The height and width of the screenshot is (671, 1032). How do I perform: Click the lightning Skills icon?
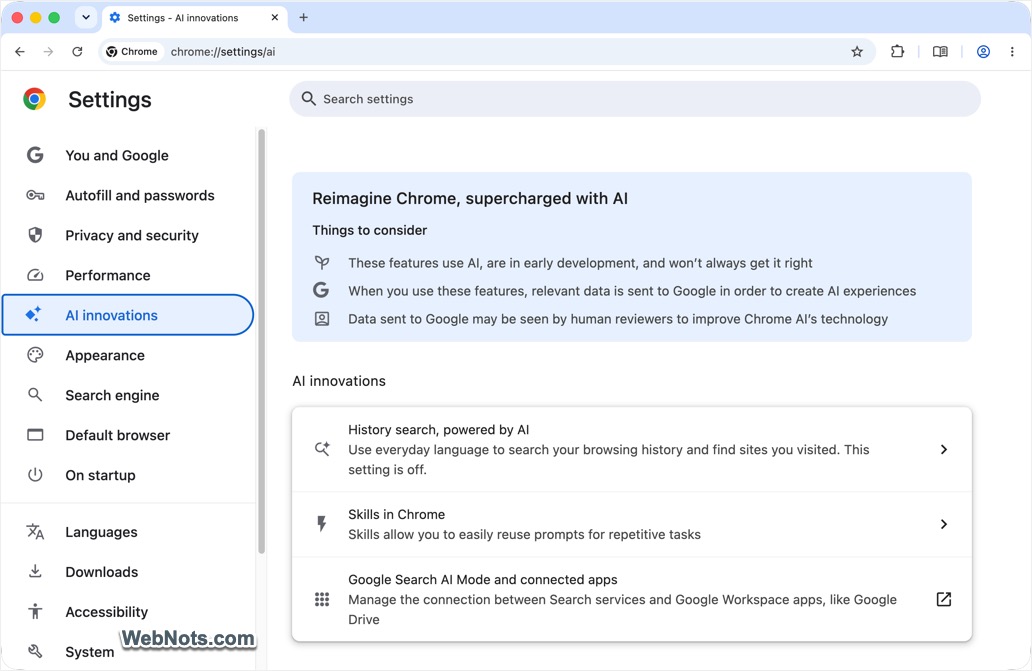pos(321,524)
